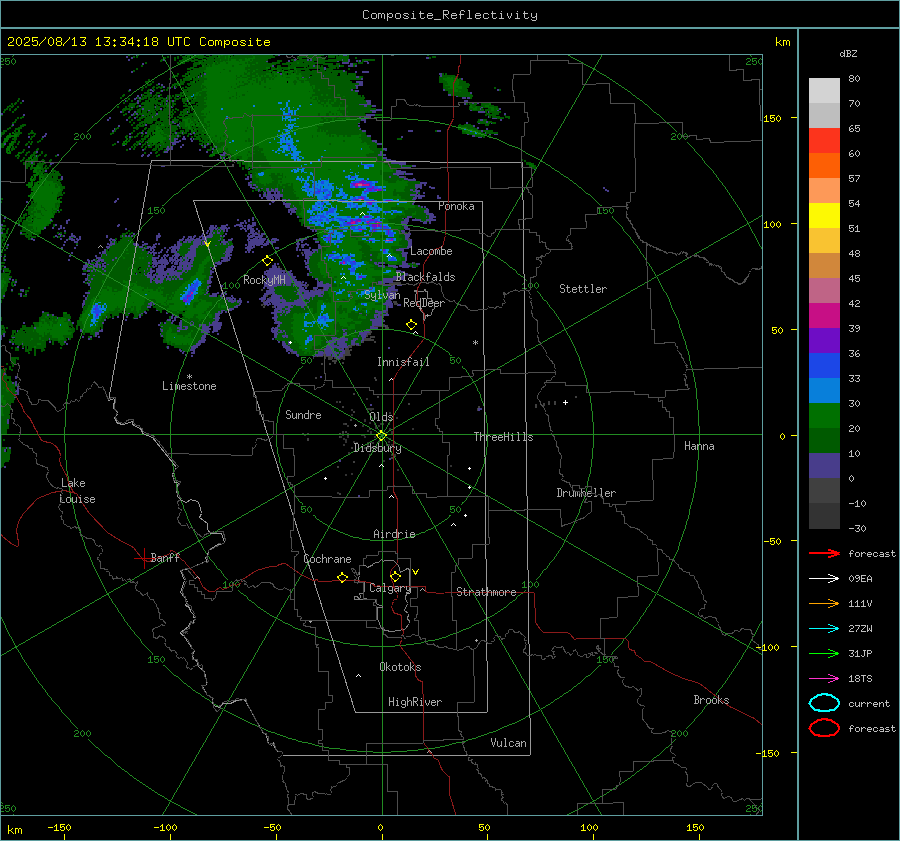Click the Brooks town label
Image resolution: width=900 pixels, height=841 pixels.
[x=711, y=700]
